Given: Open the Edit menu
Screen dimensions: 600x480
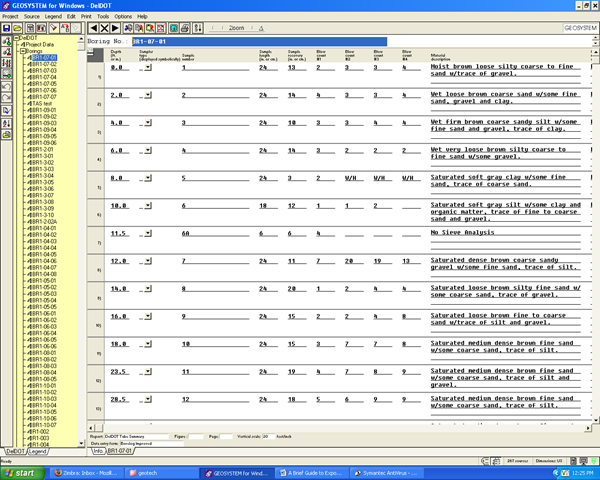Looking at the screenshot, I should click(71, 16).
